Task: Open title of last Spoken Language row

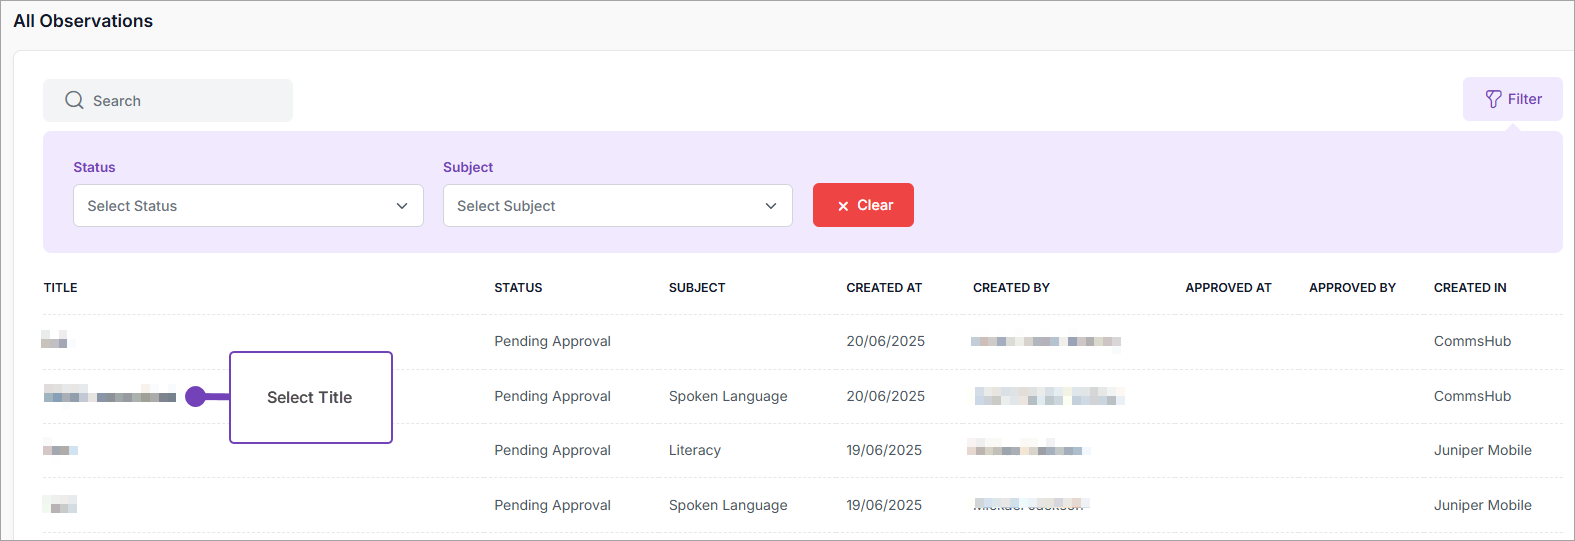Action: (60, 505)
